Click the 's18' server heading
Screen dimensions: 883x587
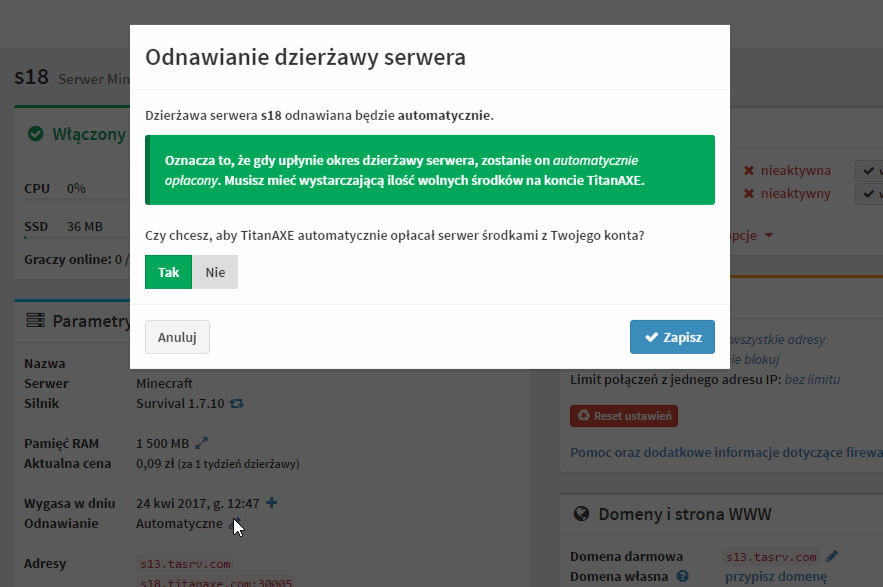coord(32,77)
